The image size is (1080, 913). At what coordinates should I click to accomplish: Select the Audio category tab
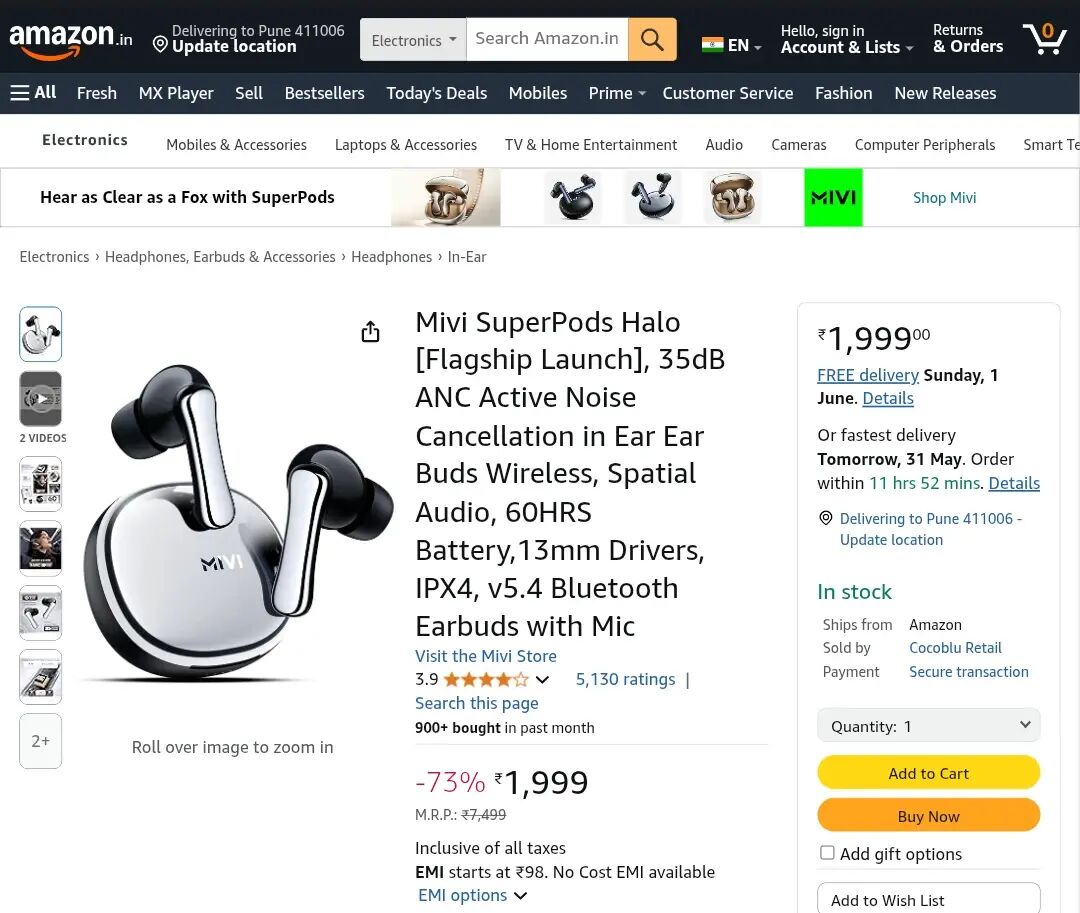(724, 145)
